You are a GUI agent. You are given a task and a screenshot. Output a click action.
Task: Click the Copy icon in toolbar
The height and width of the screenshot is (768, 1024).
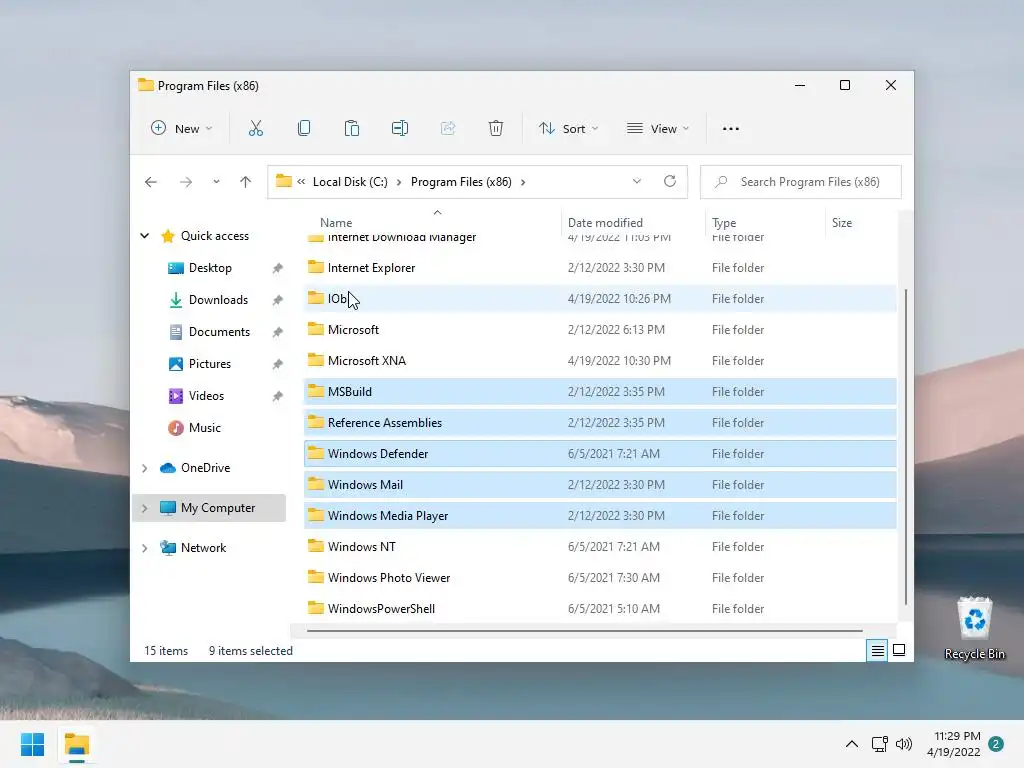304,129
